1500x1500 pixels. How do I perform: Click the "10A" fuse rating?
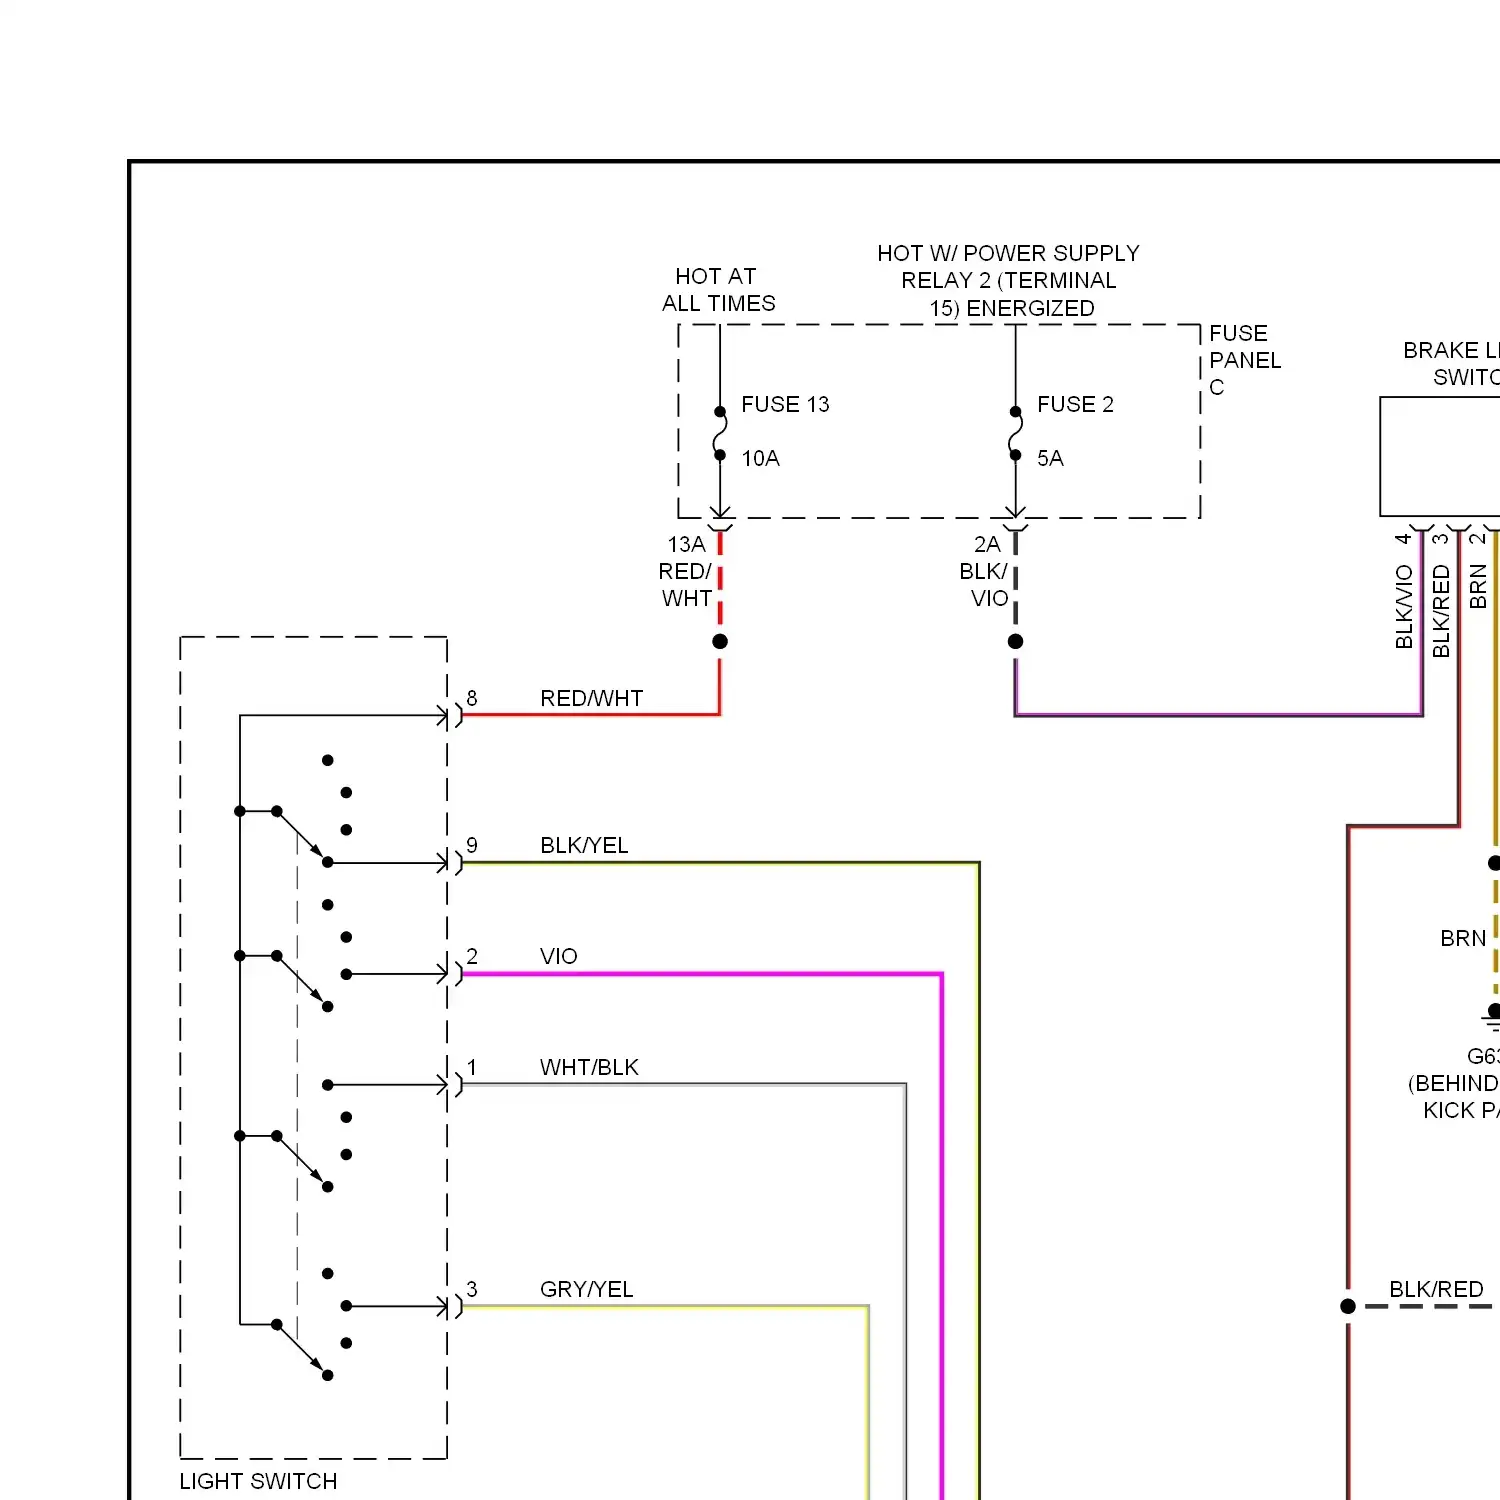tap(760, 458)
